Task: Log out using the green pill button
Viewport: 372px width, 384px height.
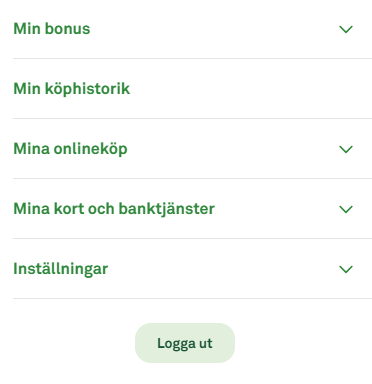Action: click(185, 343)
